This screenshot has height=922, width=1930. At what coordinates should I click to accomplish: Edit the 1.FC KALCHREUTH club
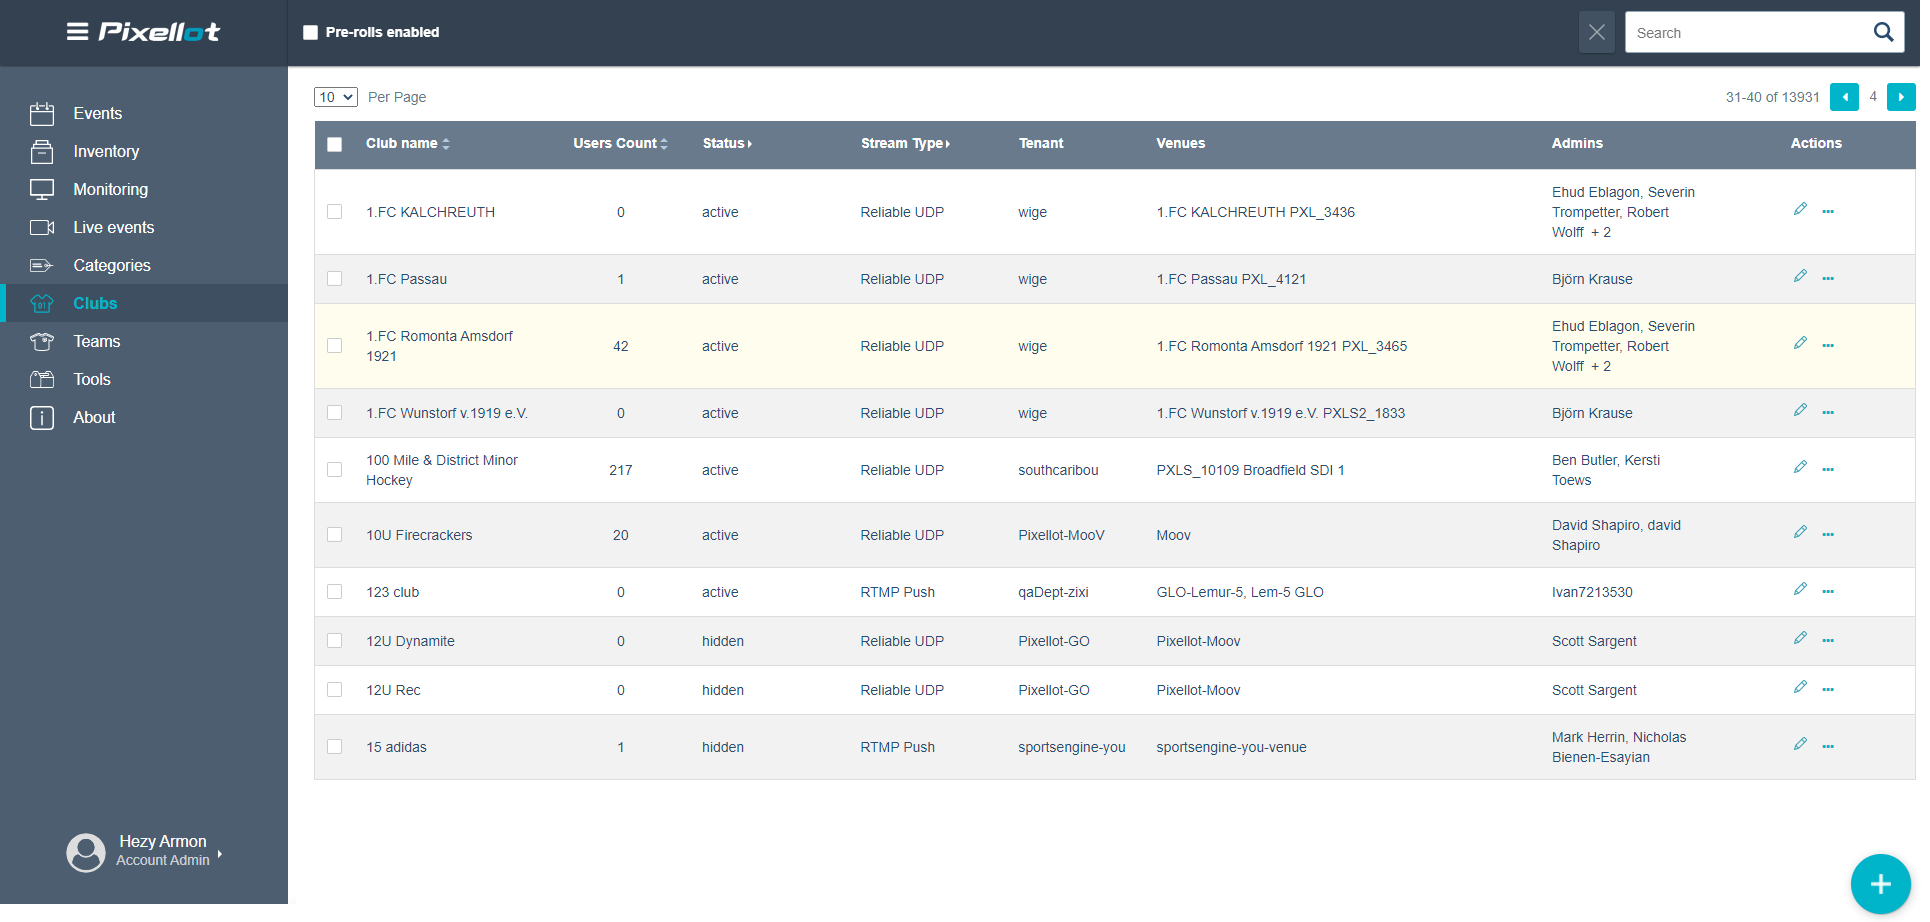[1800, 209]
